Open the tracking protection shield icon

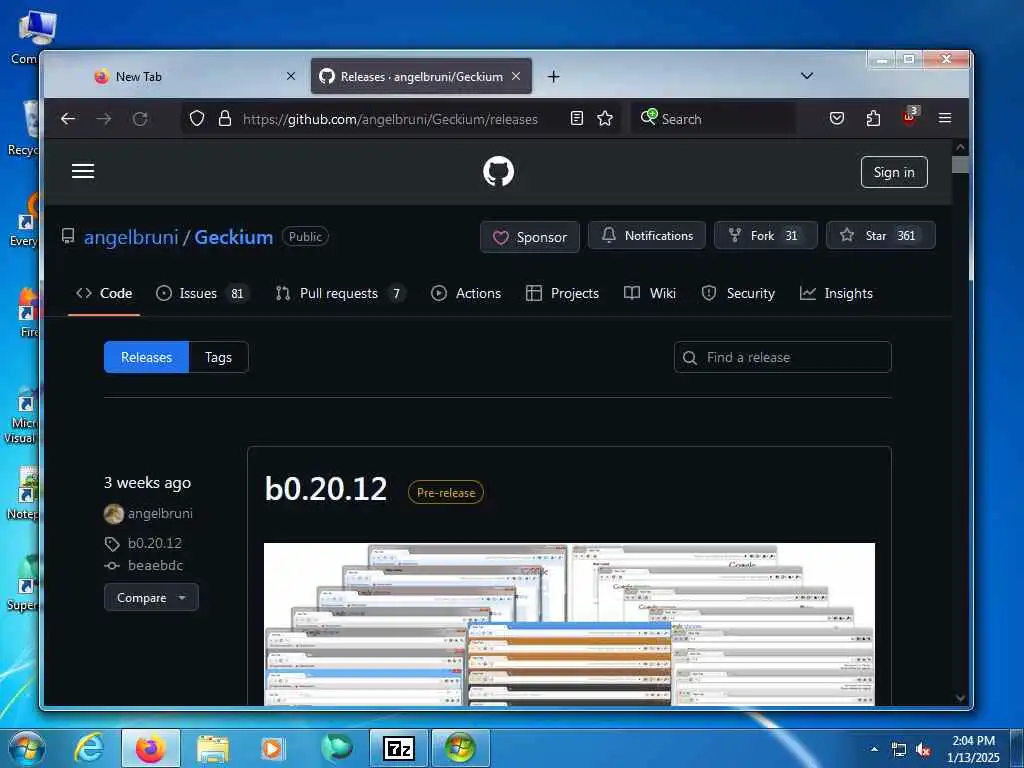197,119
